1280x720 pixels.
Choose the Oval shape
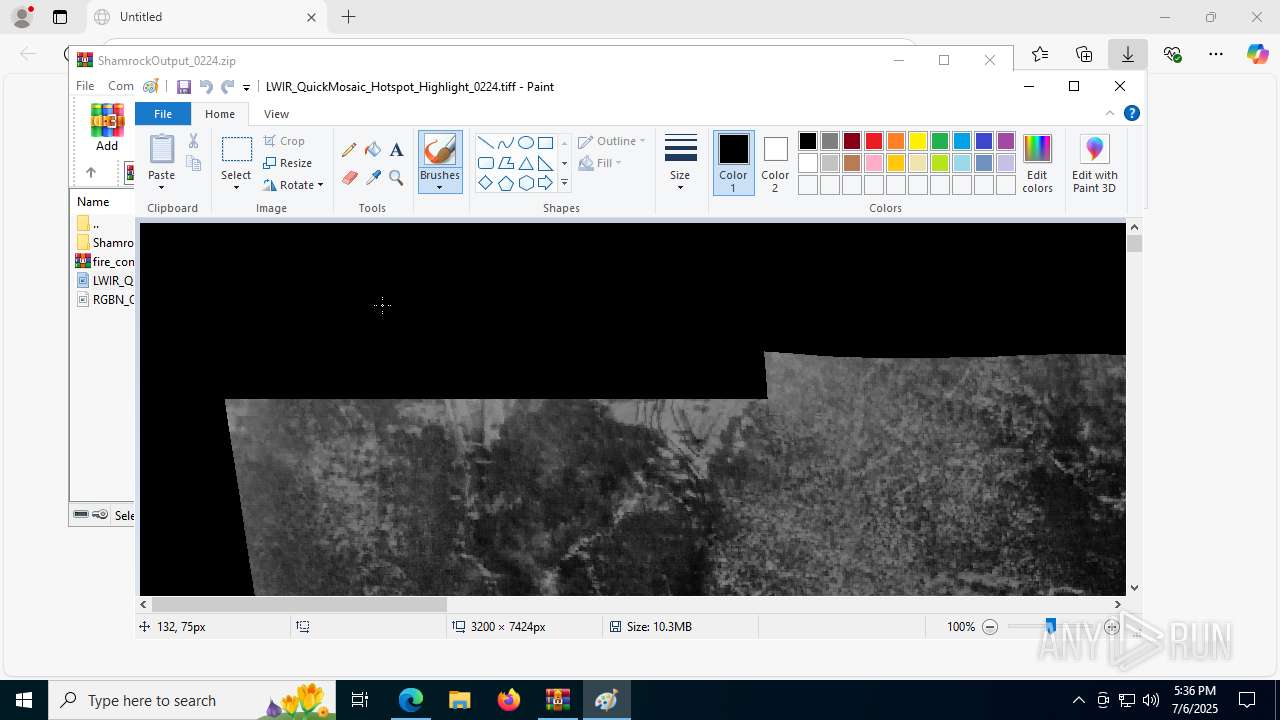(x=525, y=142)
